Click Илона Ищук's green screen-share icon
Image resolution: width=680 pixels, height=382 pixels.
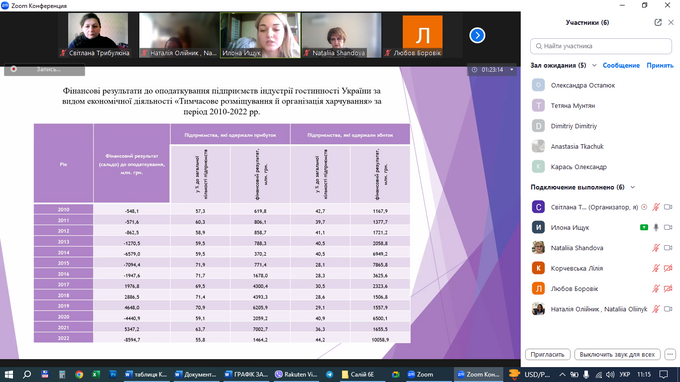644,228
